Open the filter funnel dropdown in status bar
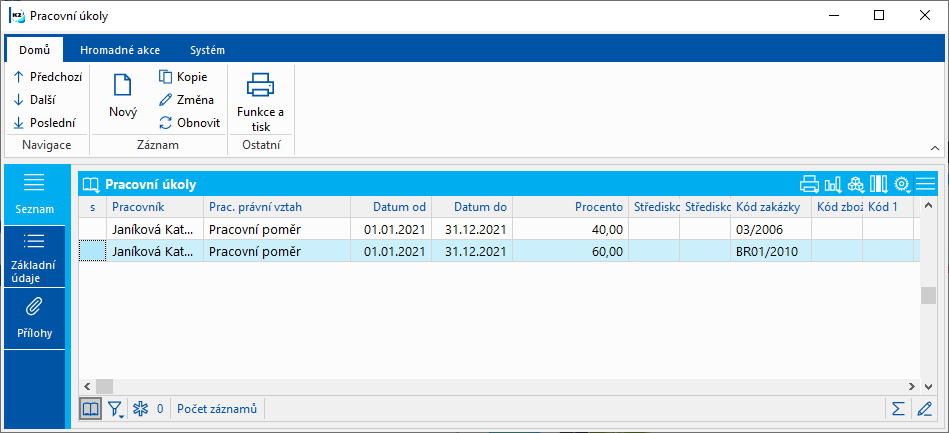The height and width of the screenshot is (433, 949). (116, 409)
